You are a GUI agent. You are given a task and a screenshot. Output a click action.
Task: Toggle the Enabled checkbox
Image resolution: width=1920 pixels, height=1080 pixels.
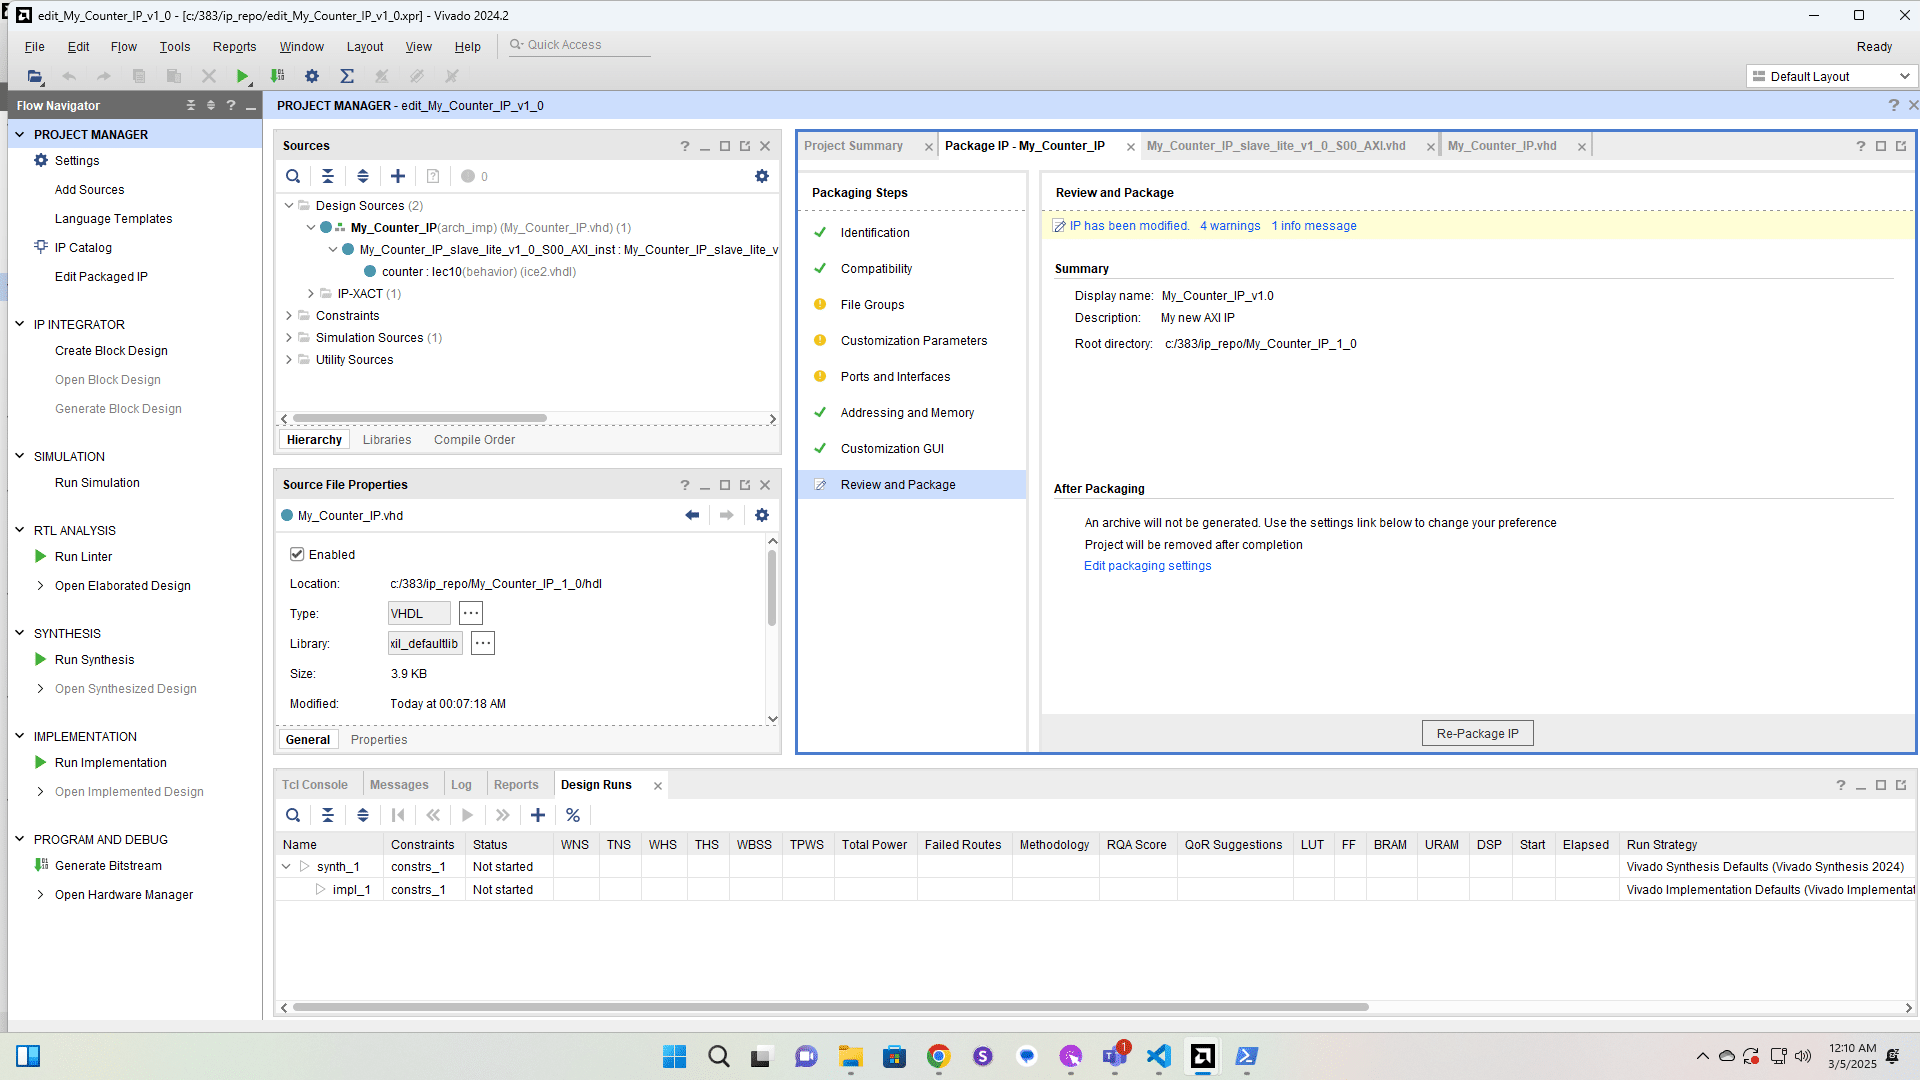297,554
